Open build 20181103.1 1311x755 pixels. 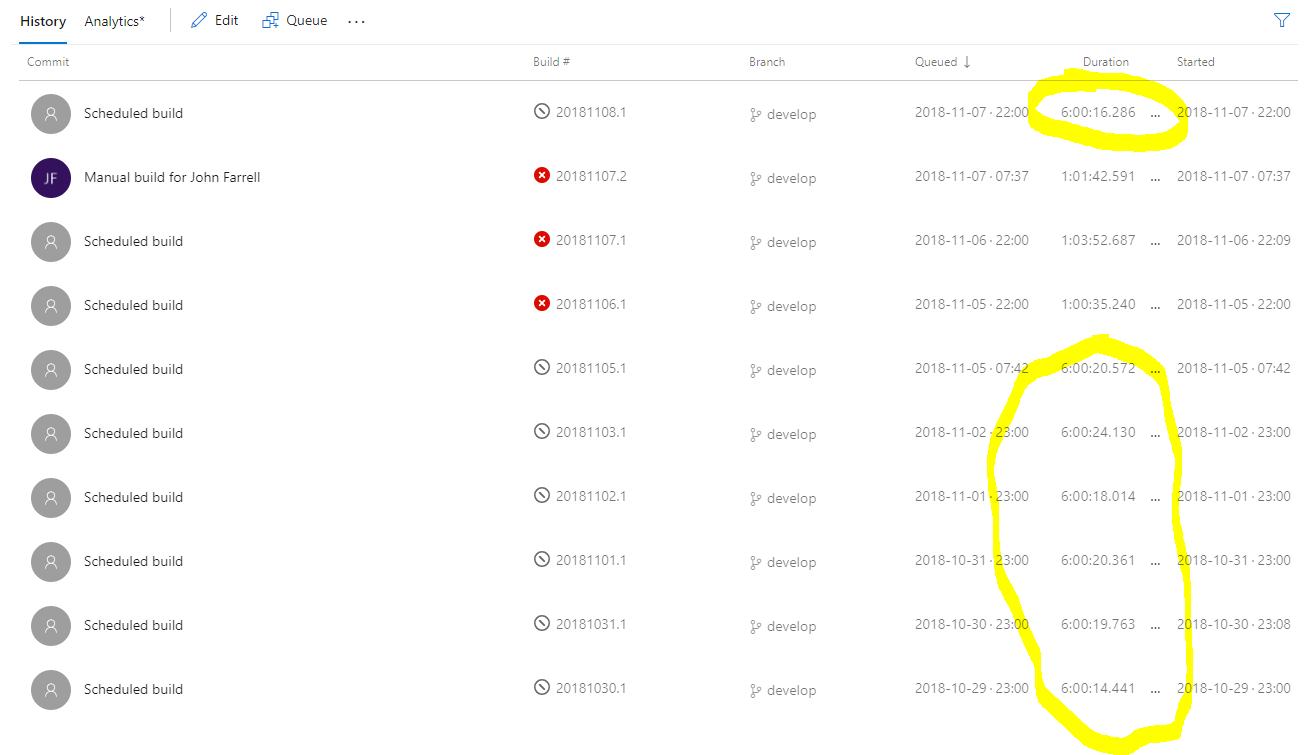tap(591, 432)
